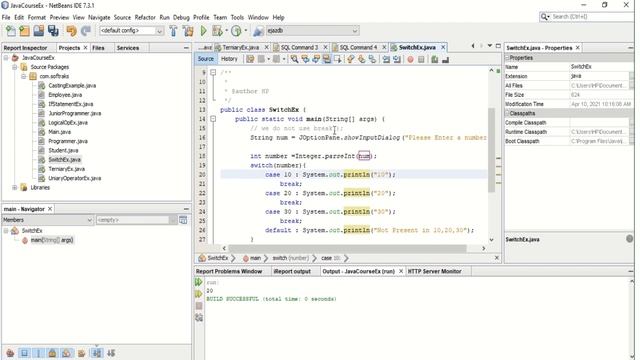
Task: Click the New File toolbar icon
Action: (x=11, y=31)
